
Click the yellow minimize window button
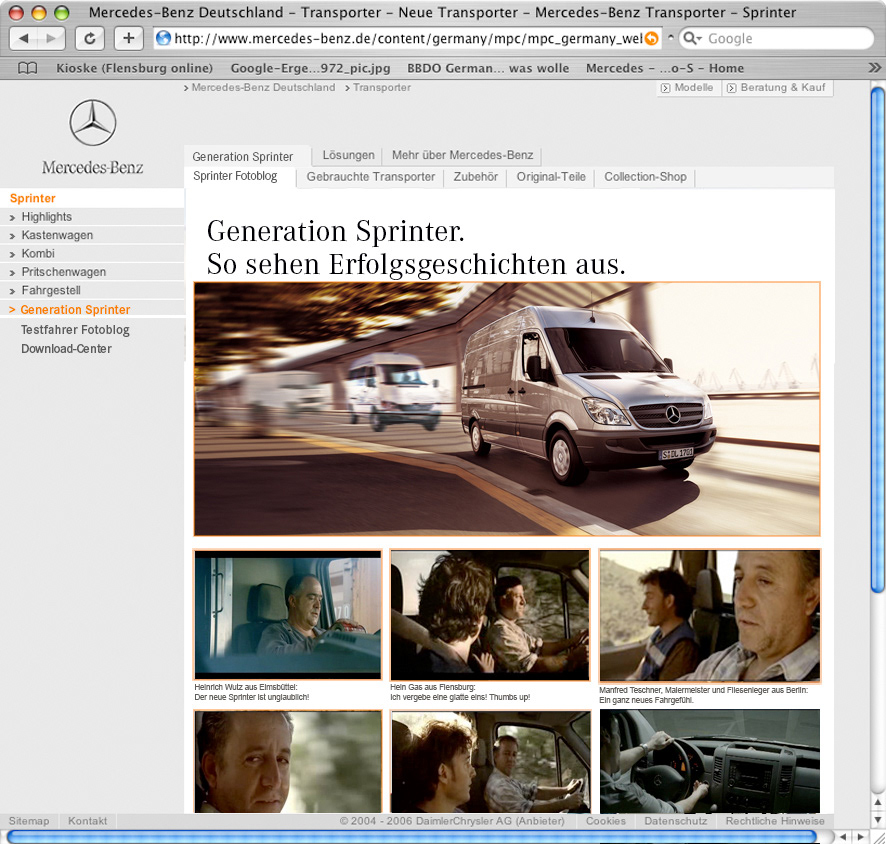(39, 12)
